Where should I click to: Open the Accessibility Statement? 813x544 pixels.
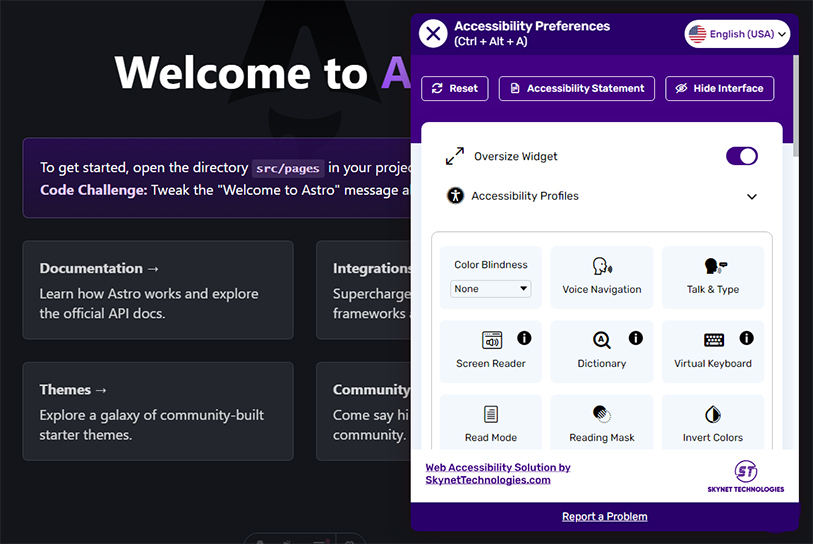(x=577, y=89)
